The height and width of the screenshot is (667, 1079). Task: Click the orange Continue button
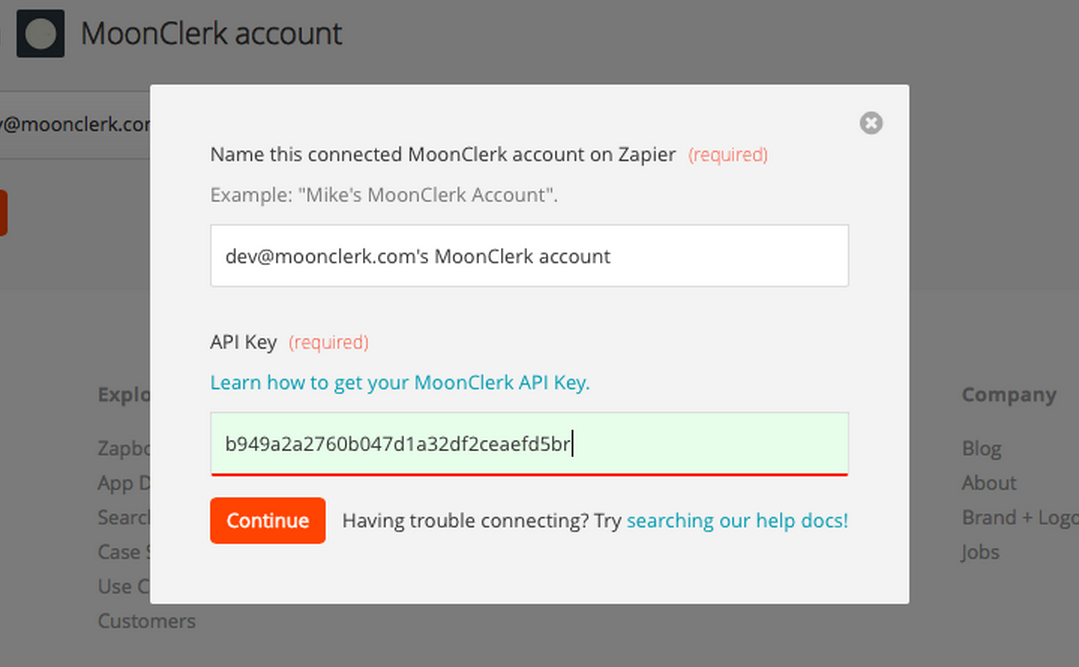(268, 520)
